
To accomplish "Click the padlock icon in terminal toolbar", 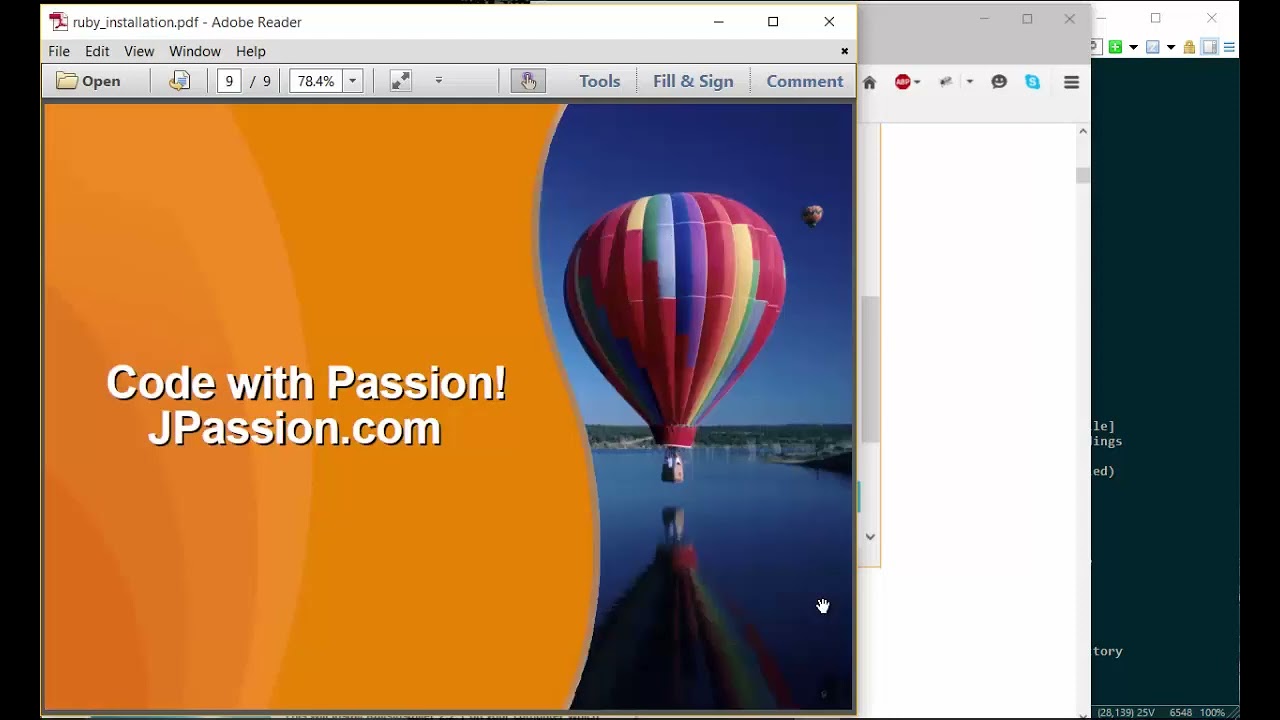I will [1189, 47].
